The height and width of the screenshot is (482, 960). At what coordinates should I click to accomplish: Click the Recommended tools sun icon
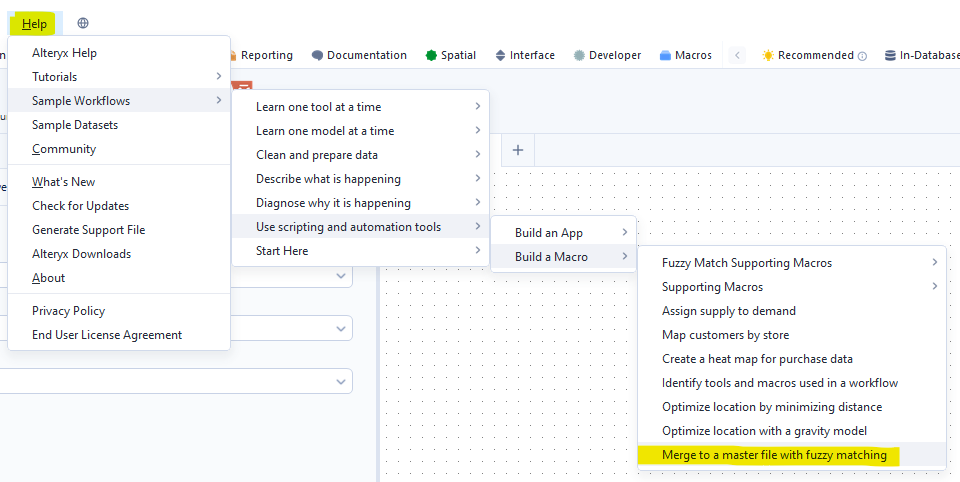[767, 56]
